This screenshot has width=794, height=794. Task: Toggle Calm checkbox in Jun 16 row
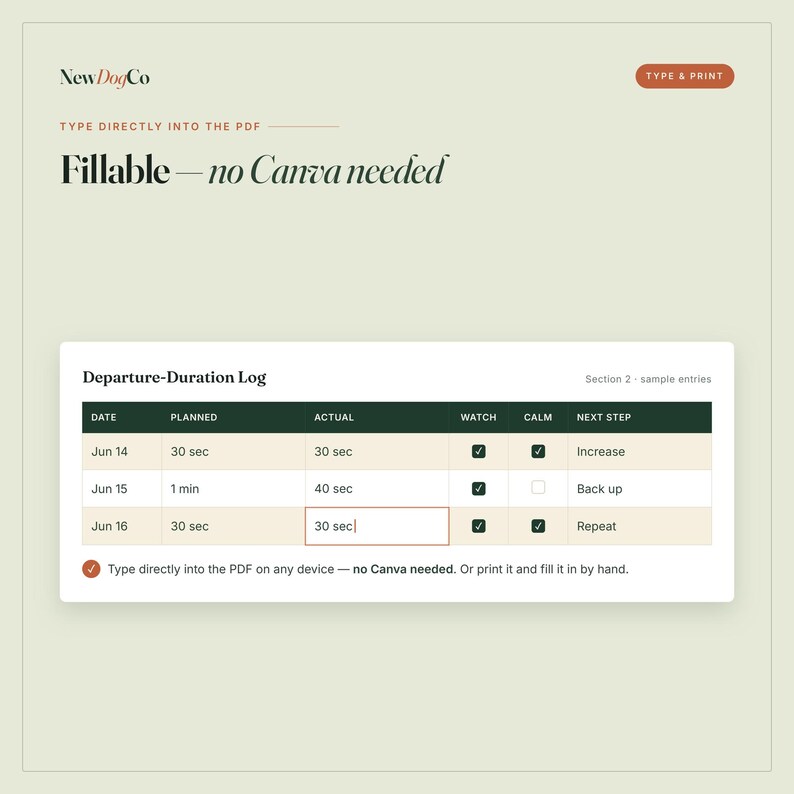coord(538,526)
